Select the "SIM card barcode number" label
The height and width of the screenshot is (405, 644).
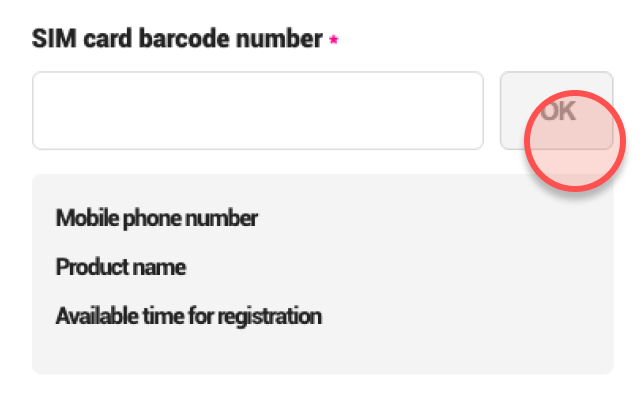pos(178,40)
